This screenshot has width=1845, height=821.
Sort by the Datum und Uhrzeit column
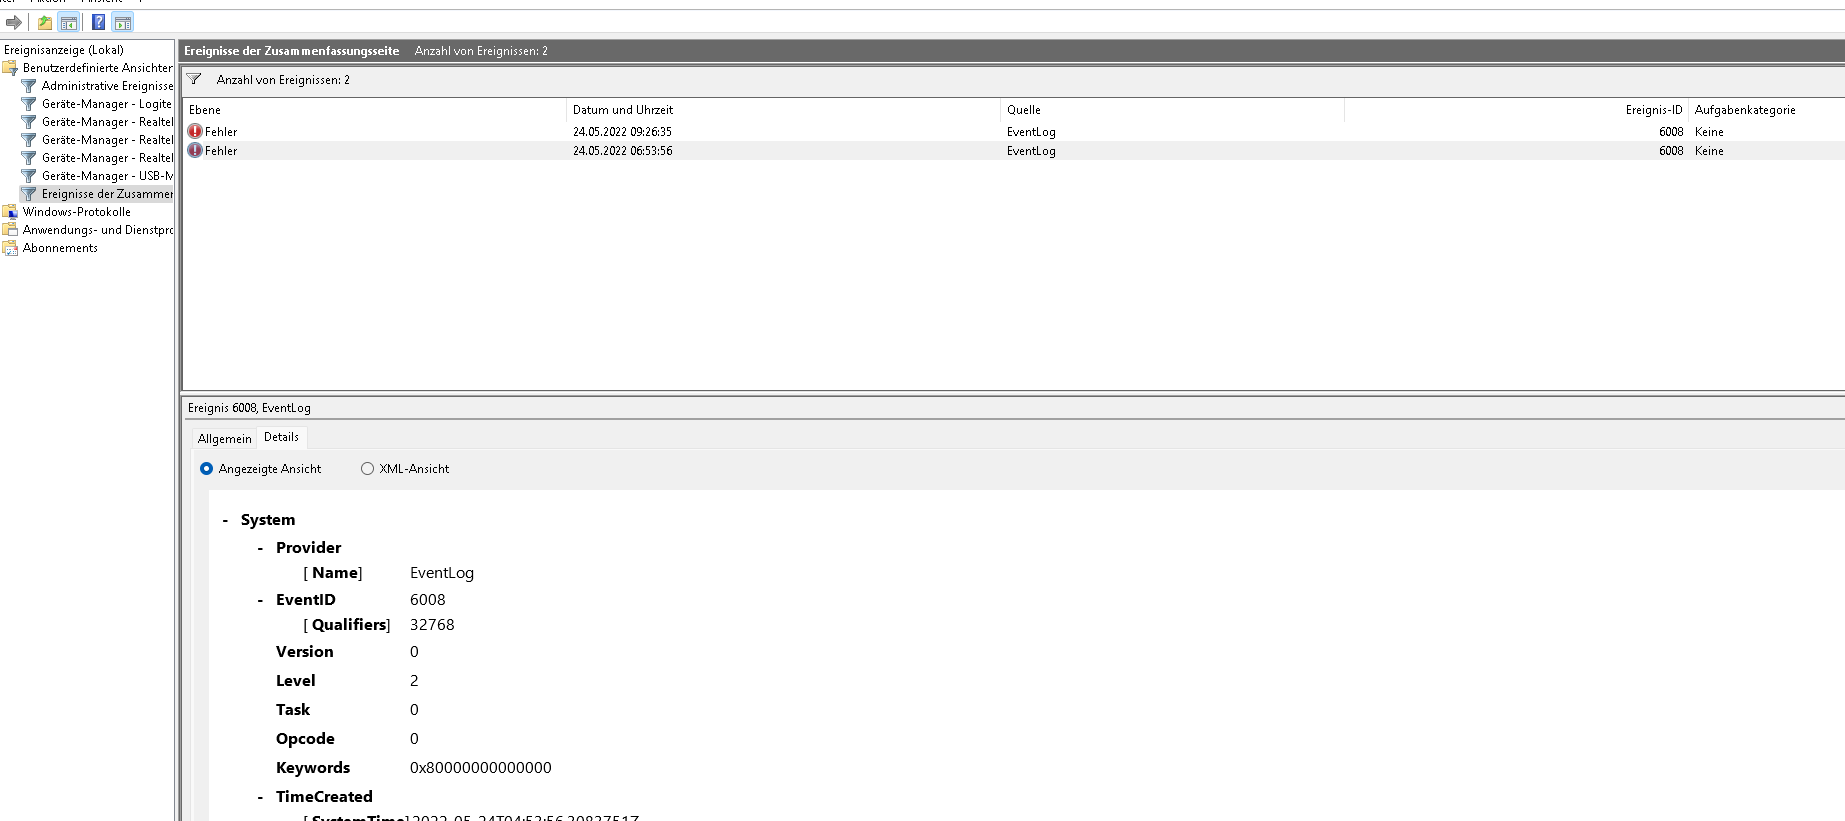783,110
